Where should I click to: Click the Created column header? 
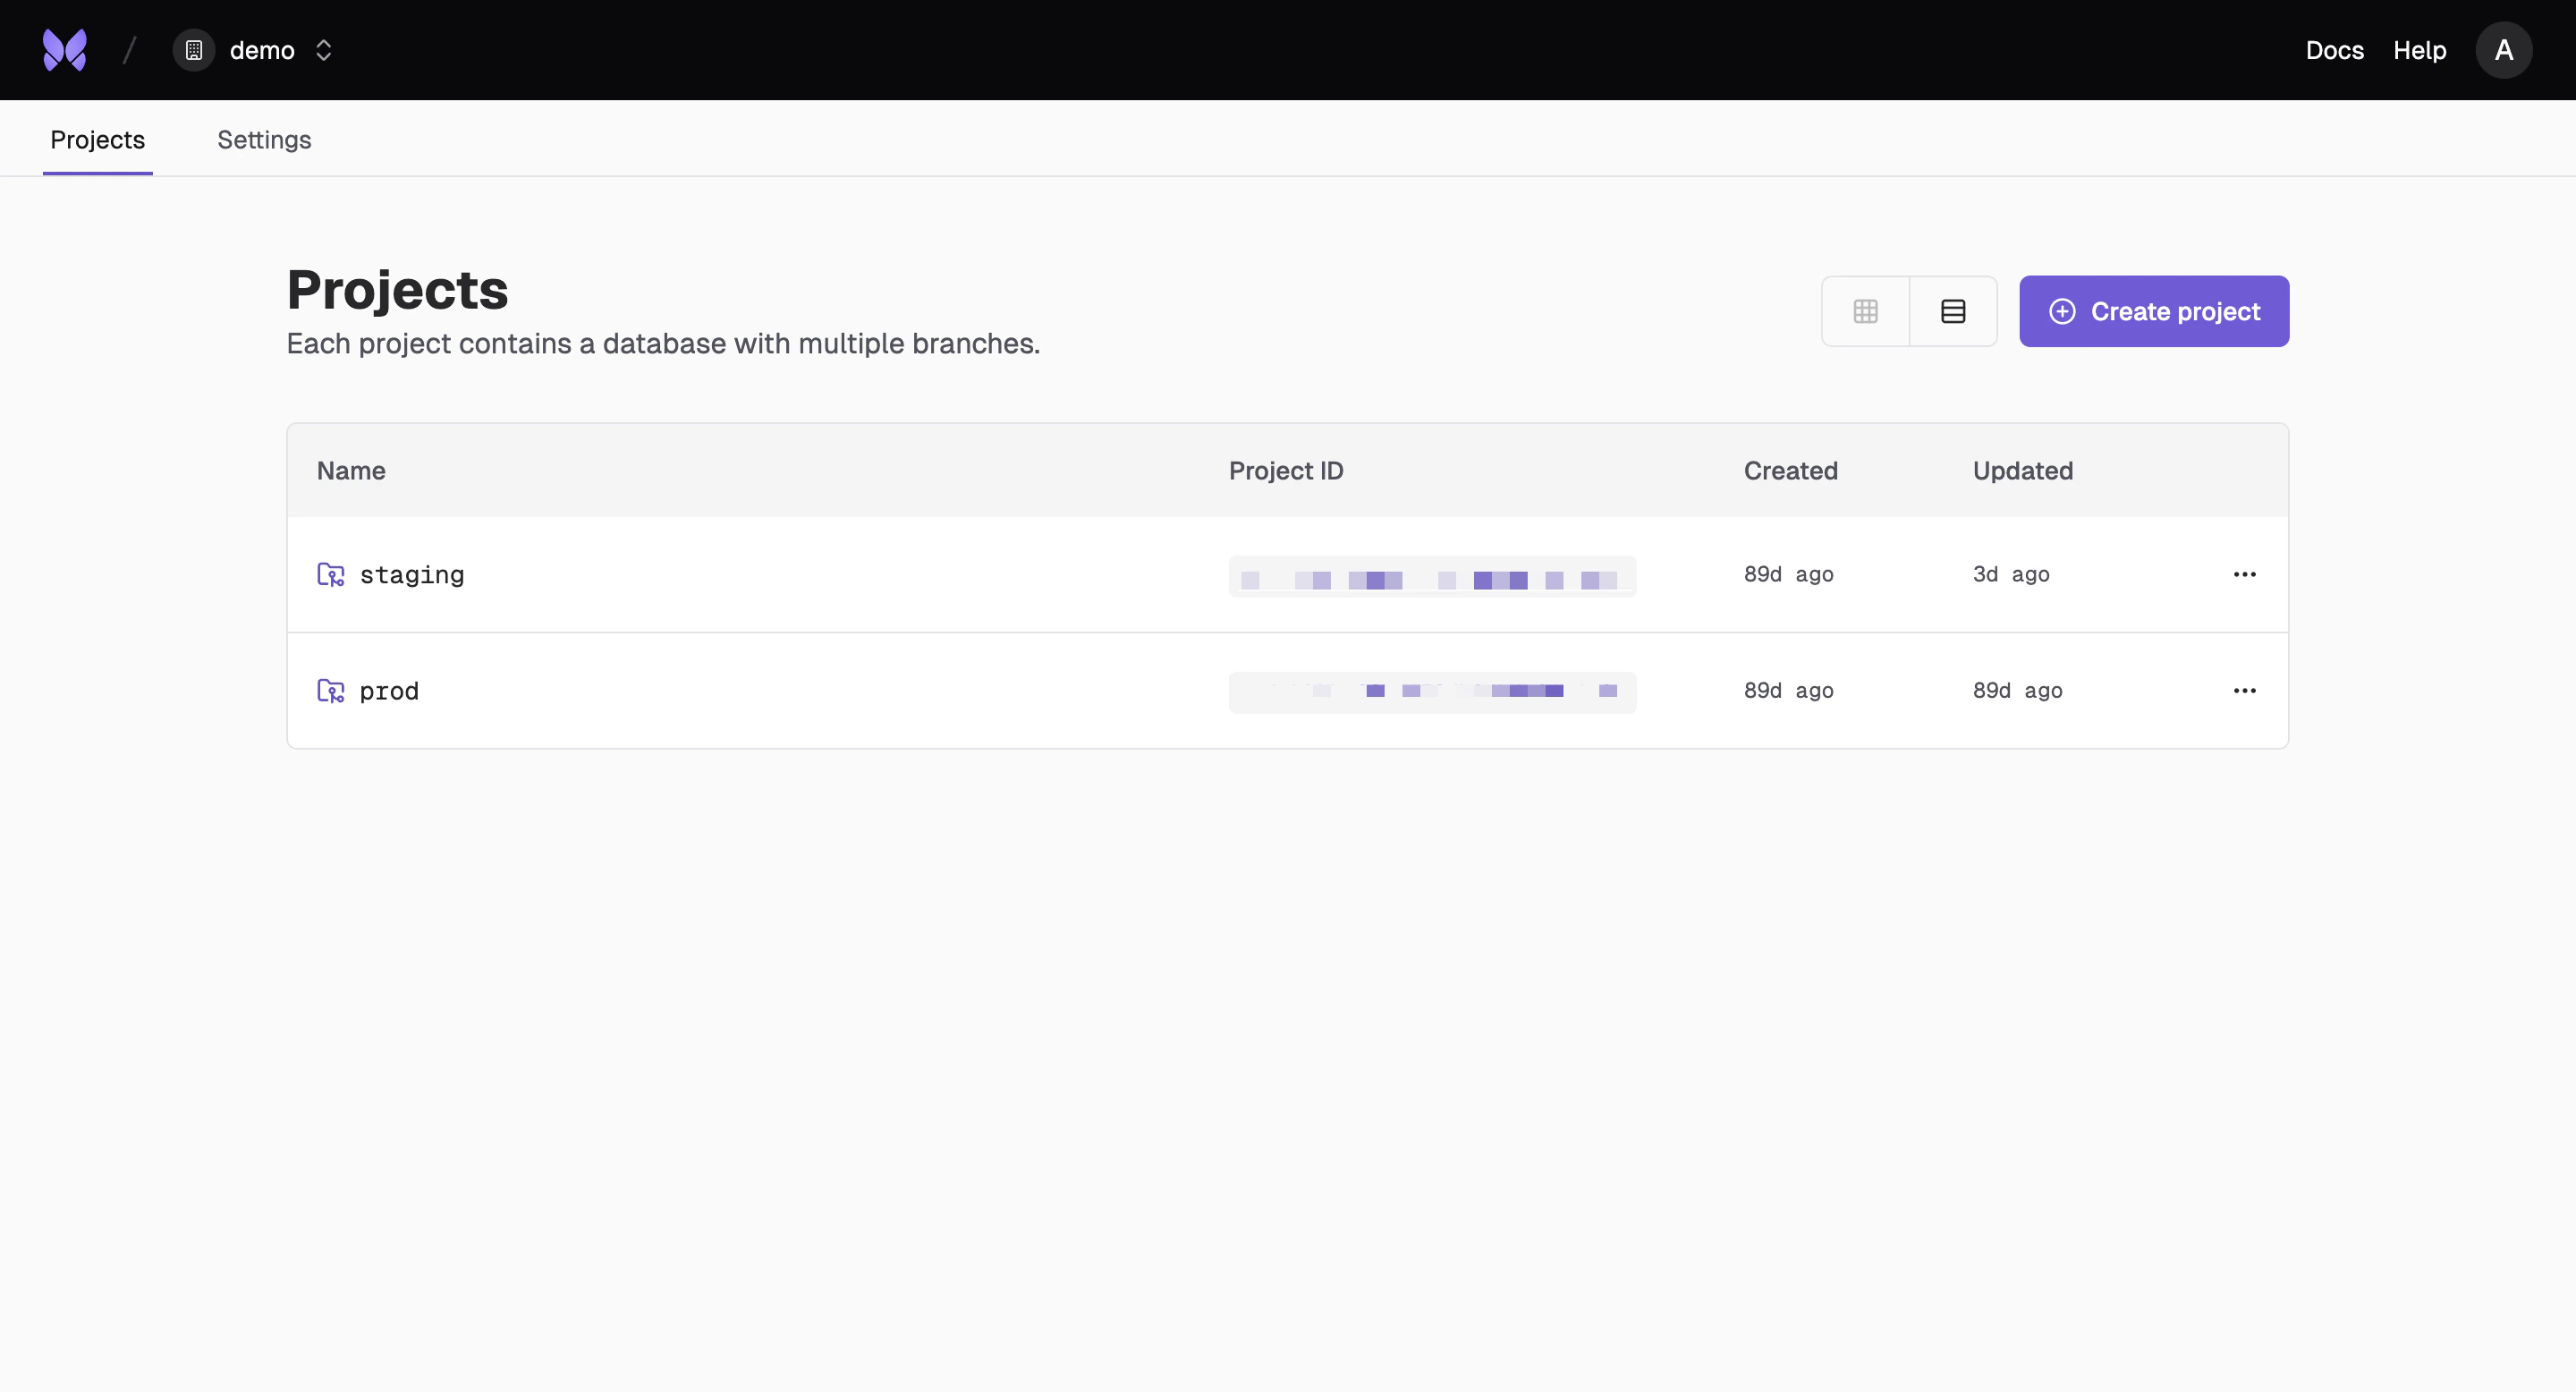(x=1790, y=470)
